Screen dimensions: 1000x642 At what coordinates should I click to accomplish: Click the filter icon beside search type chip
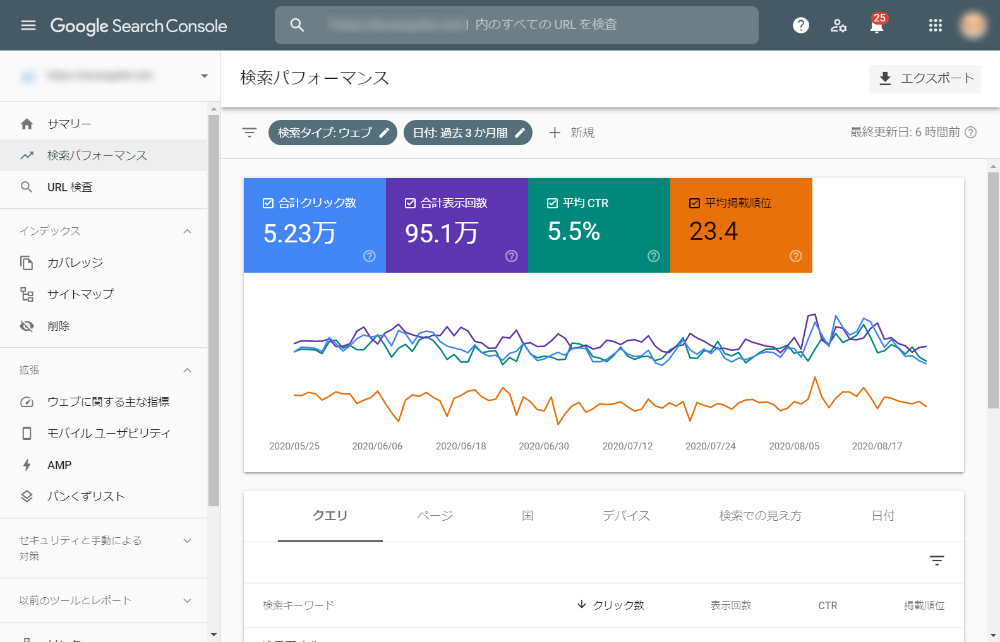coord(249,133)
